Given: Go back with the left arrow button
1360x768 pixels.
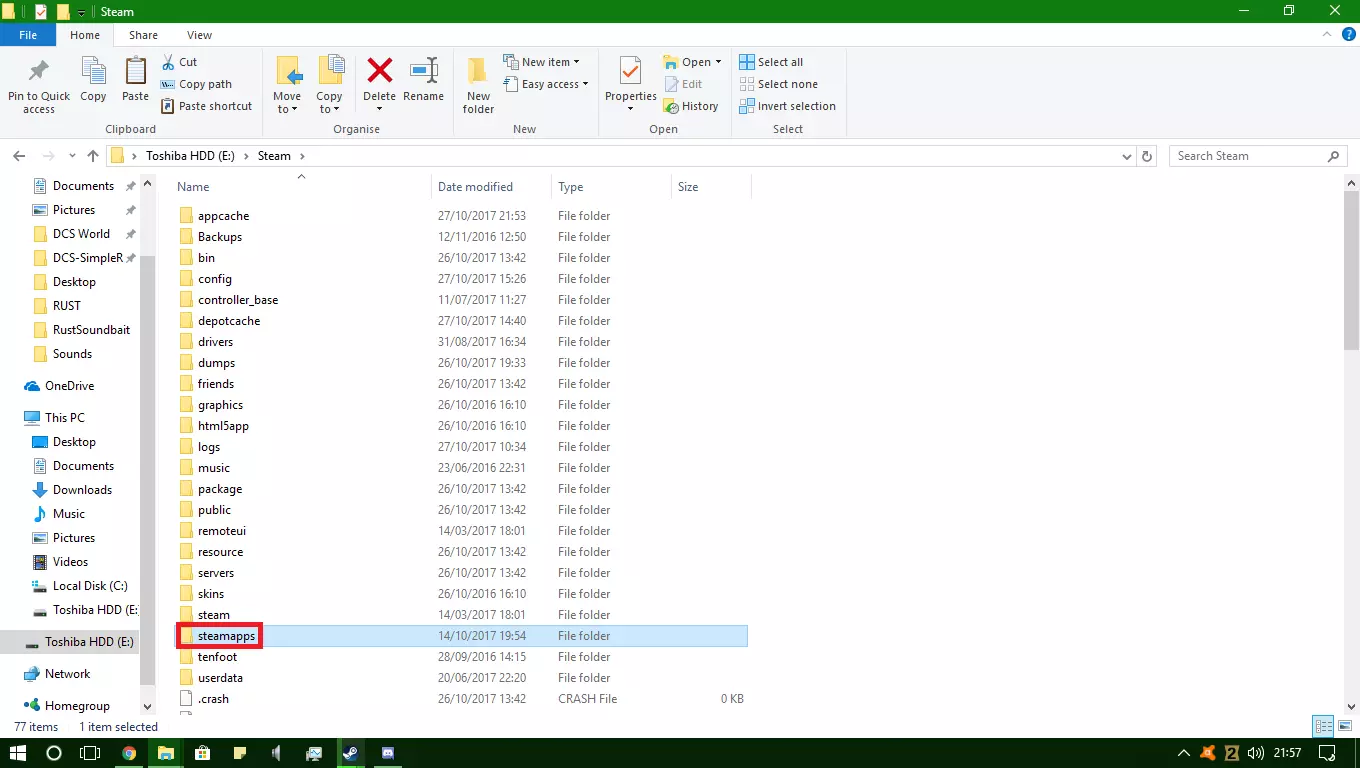Looking at the screenshot, I should point(19,156).
